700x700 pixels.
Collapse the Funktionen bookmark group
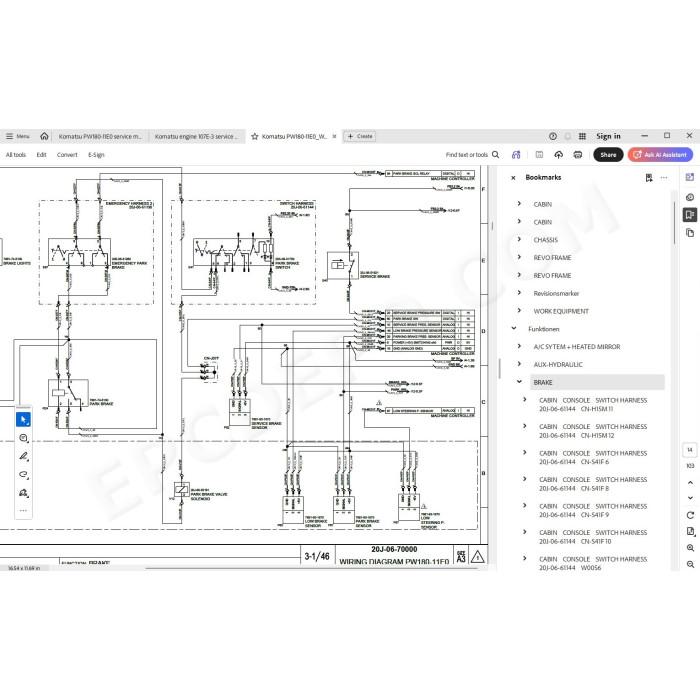pos(514,328)
